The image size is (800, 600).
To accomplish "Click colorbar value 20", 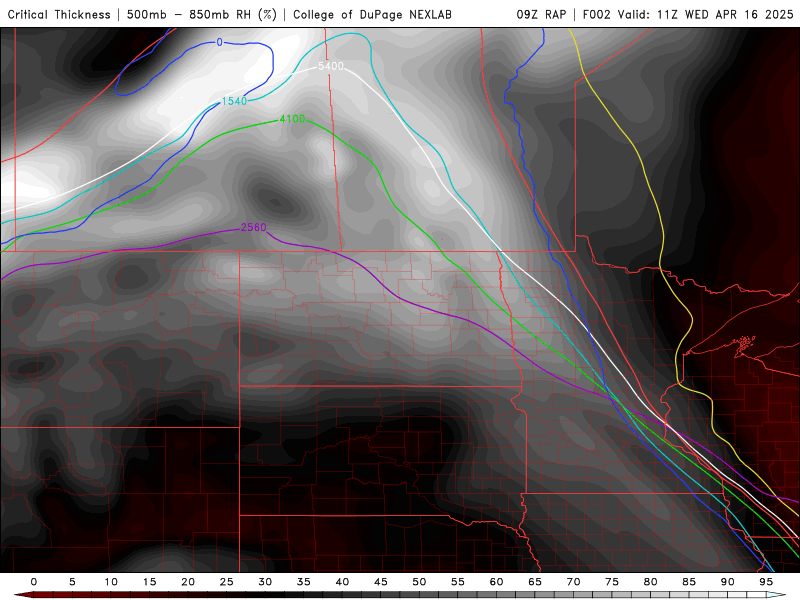I will point(188,582).
